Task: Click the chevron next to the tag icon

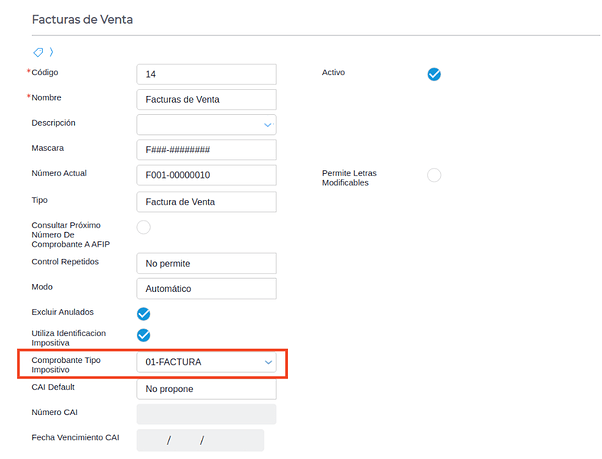Action: 51,51
